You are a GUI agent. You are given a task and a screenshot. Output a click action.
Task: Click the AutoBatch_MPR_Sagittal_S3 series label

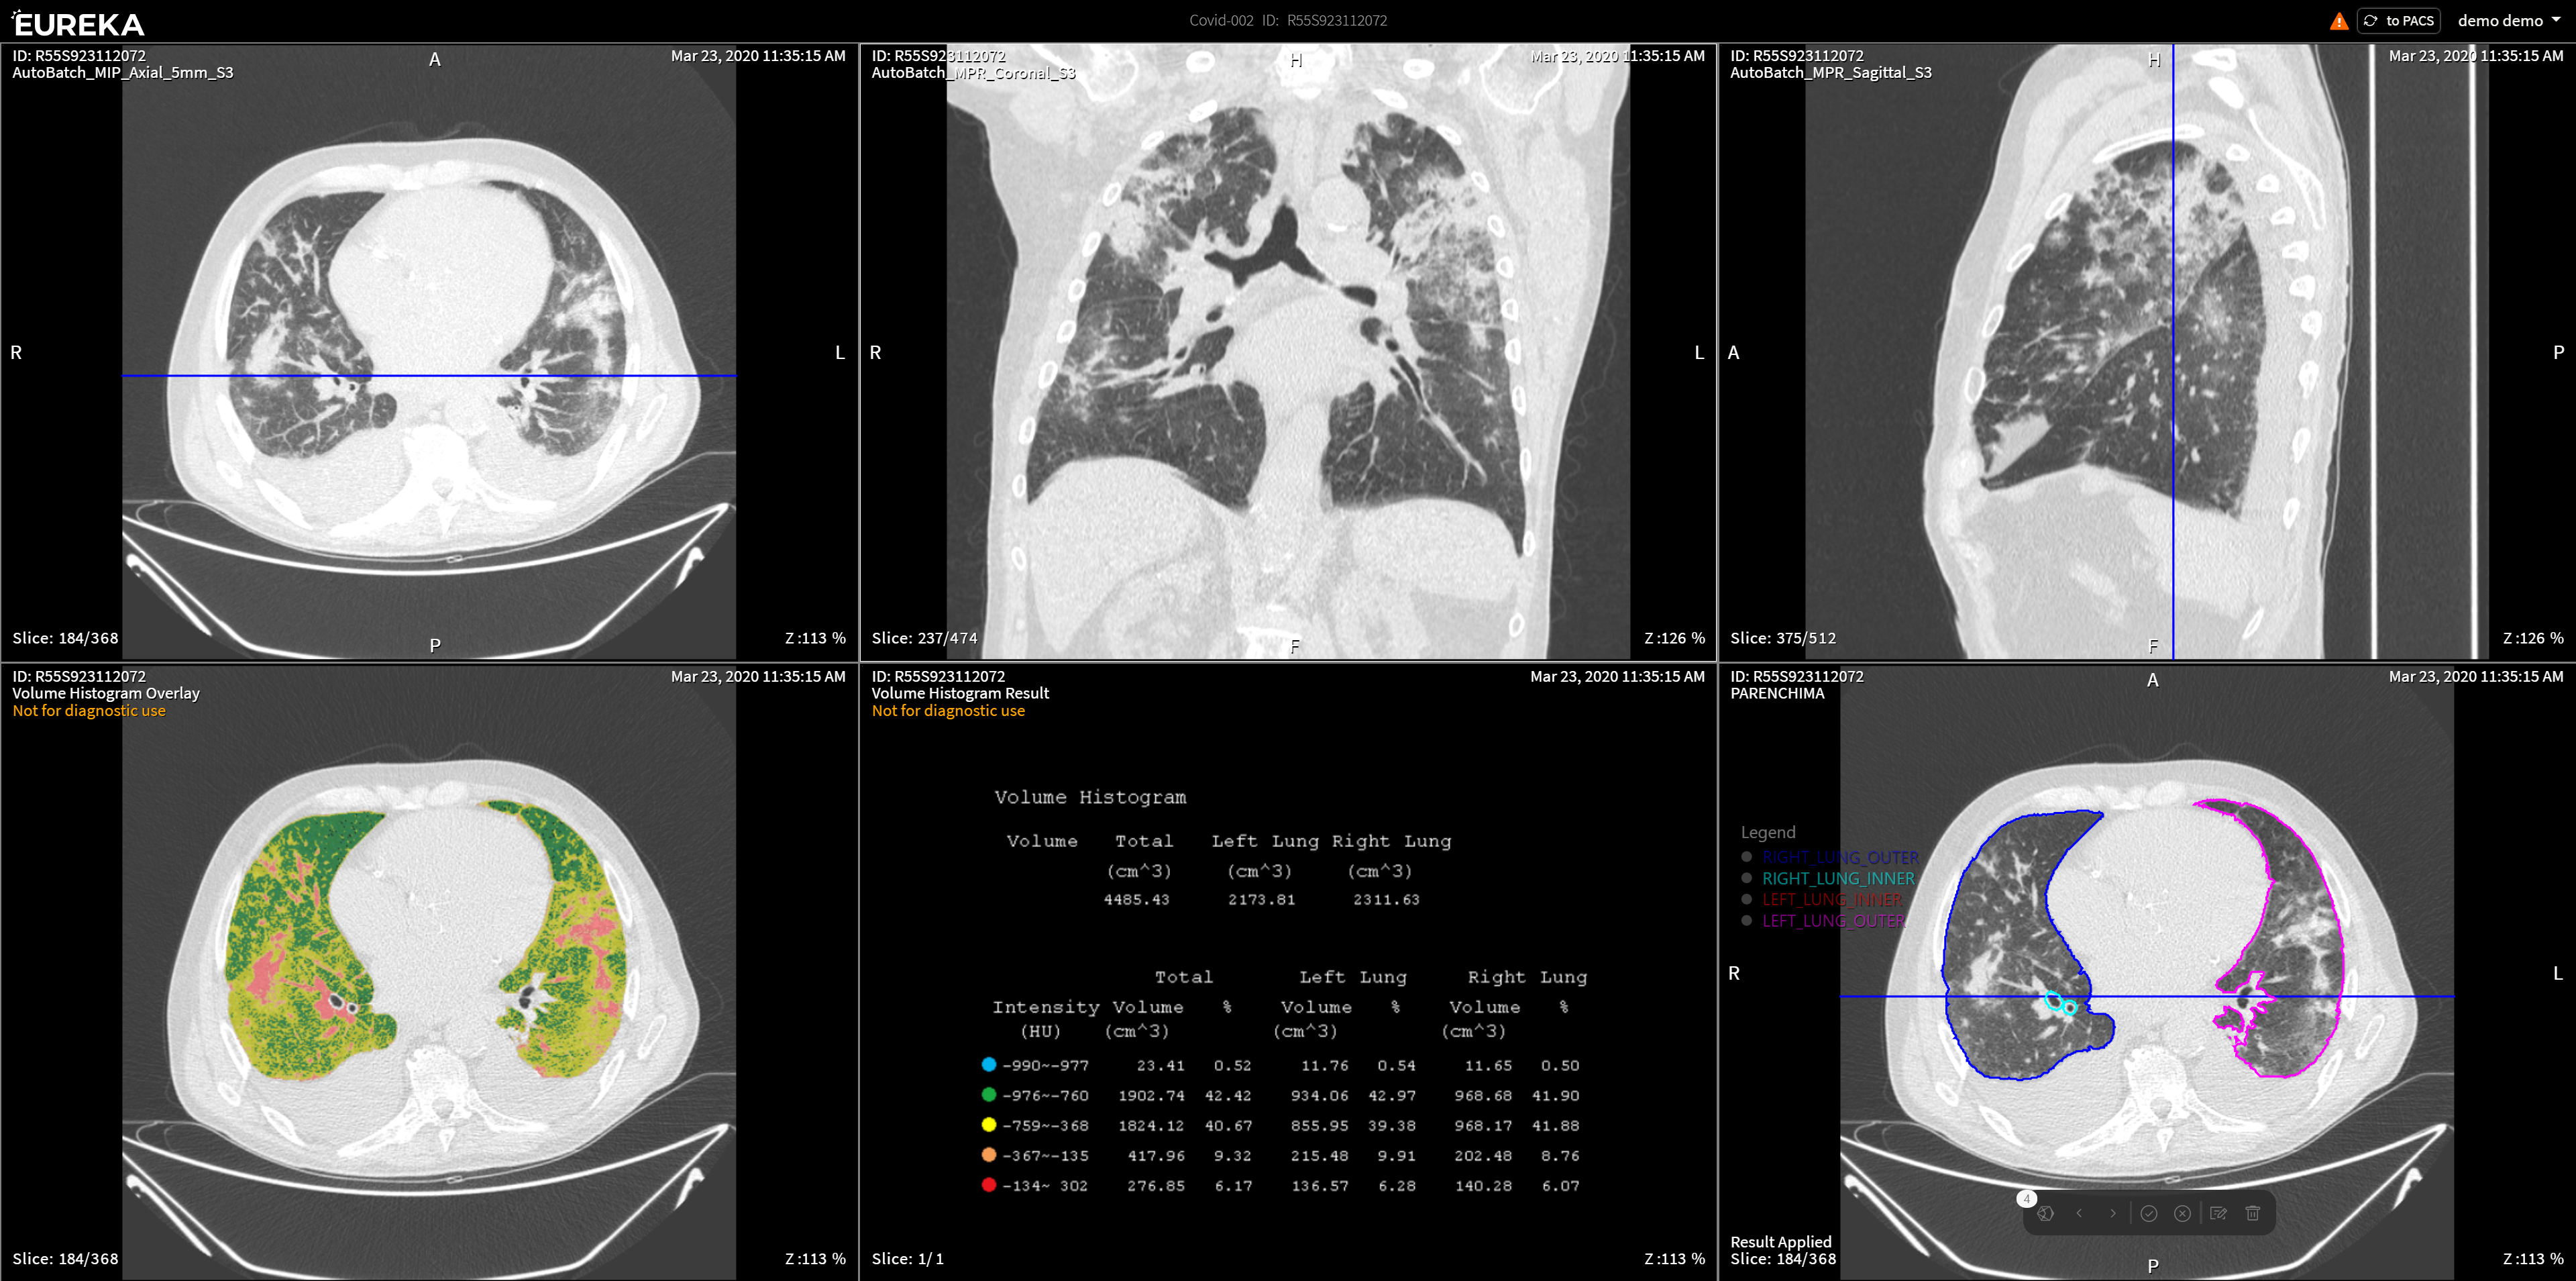(1830, 73)
